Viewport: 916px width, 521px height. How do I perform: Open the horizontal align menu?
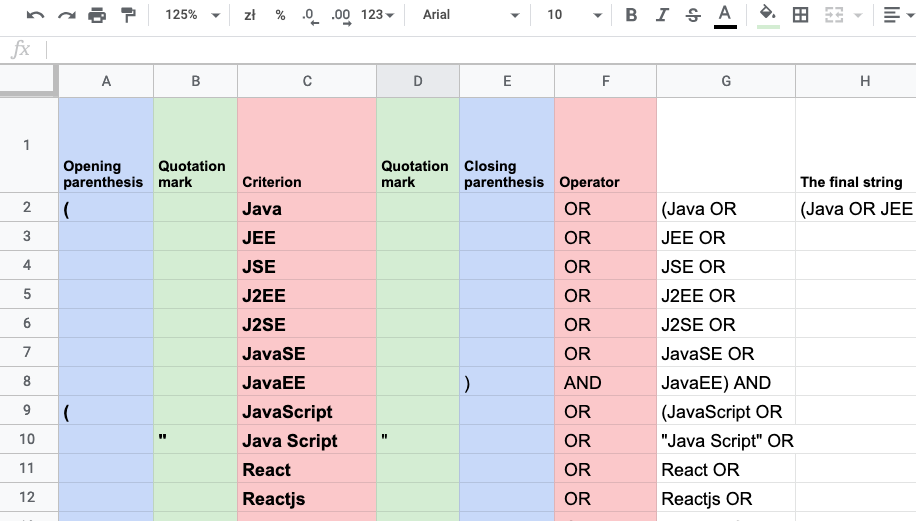[897, 15]
